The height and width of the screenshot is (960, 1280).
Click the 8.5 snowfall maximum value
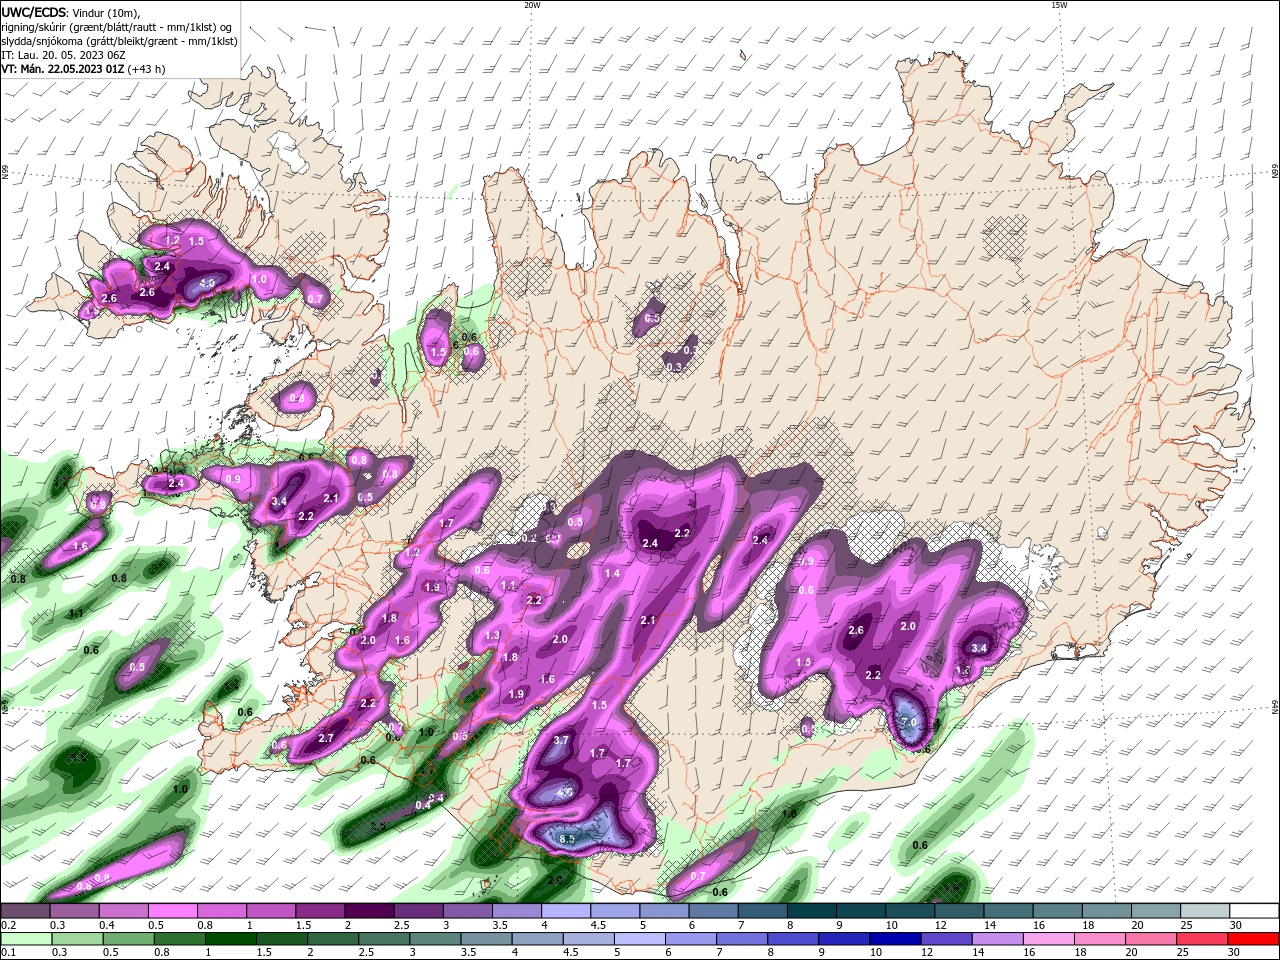567,839
